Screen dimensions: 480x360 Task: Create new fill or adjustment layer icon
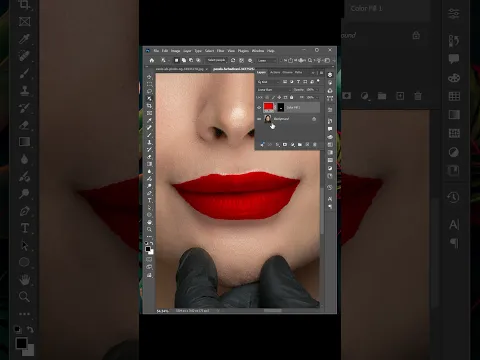point(293,145)
